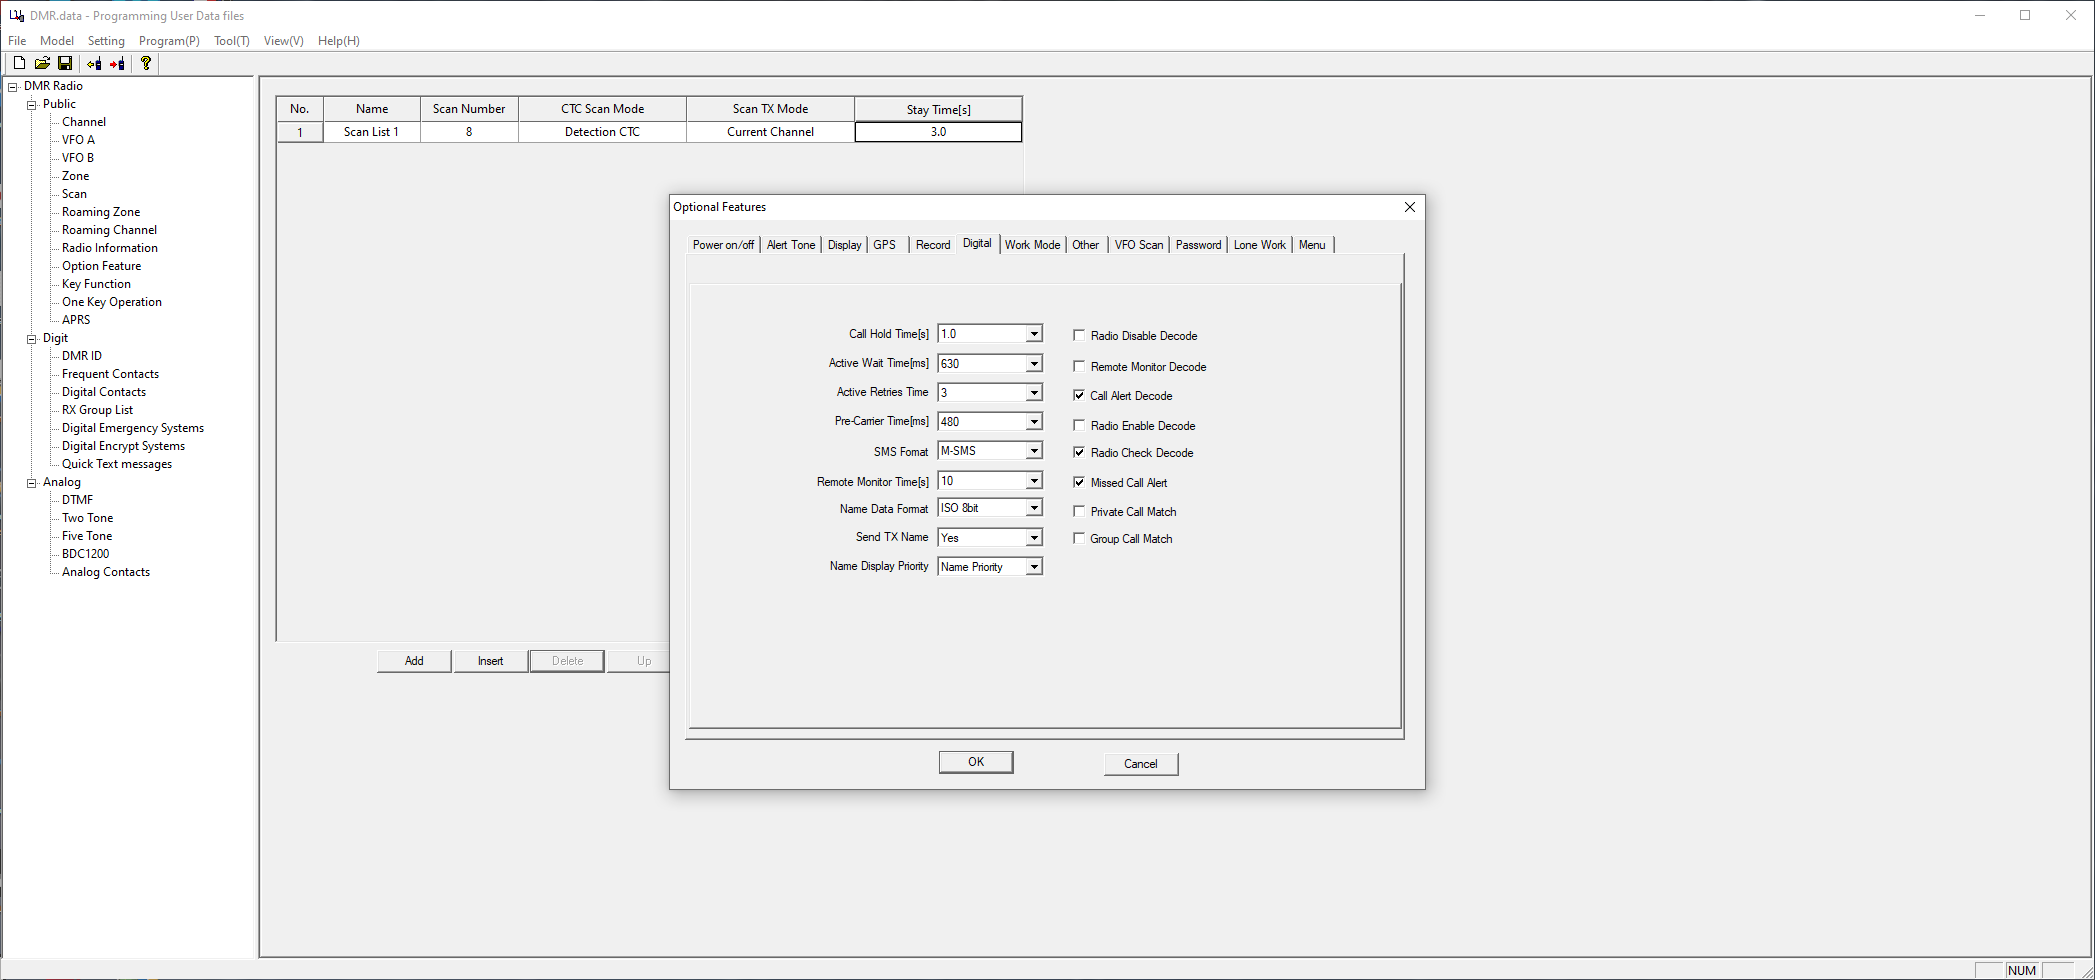Screen dimensions: 2095x980
Task: Open the Call Hold Time dropdown
Action: coord(1034,334)
